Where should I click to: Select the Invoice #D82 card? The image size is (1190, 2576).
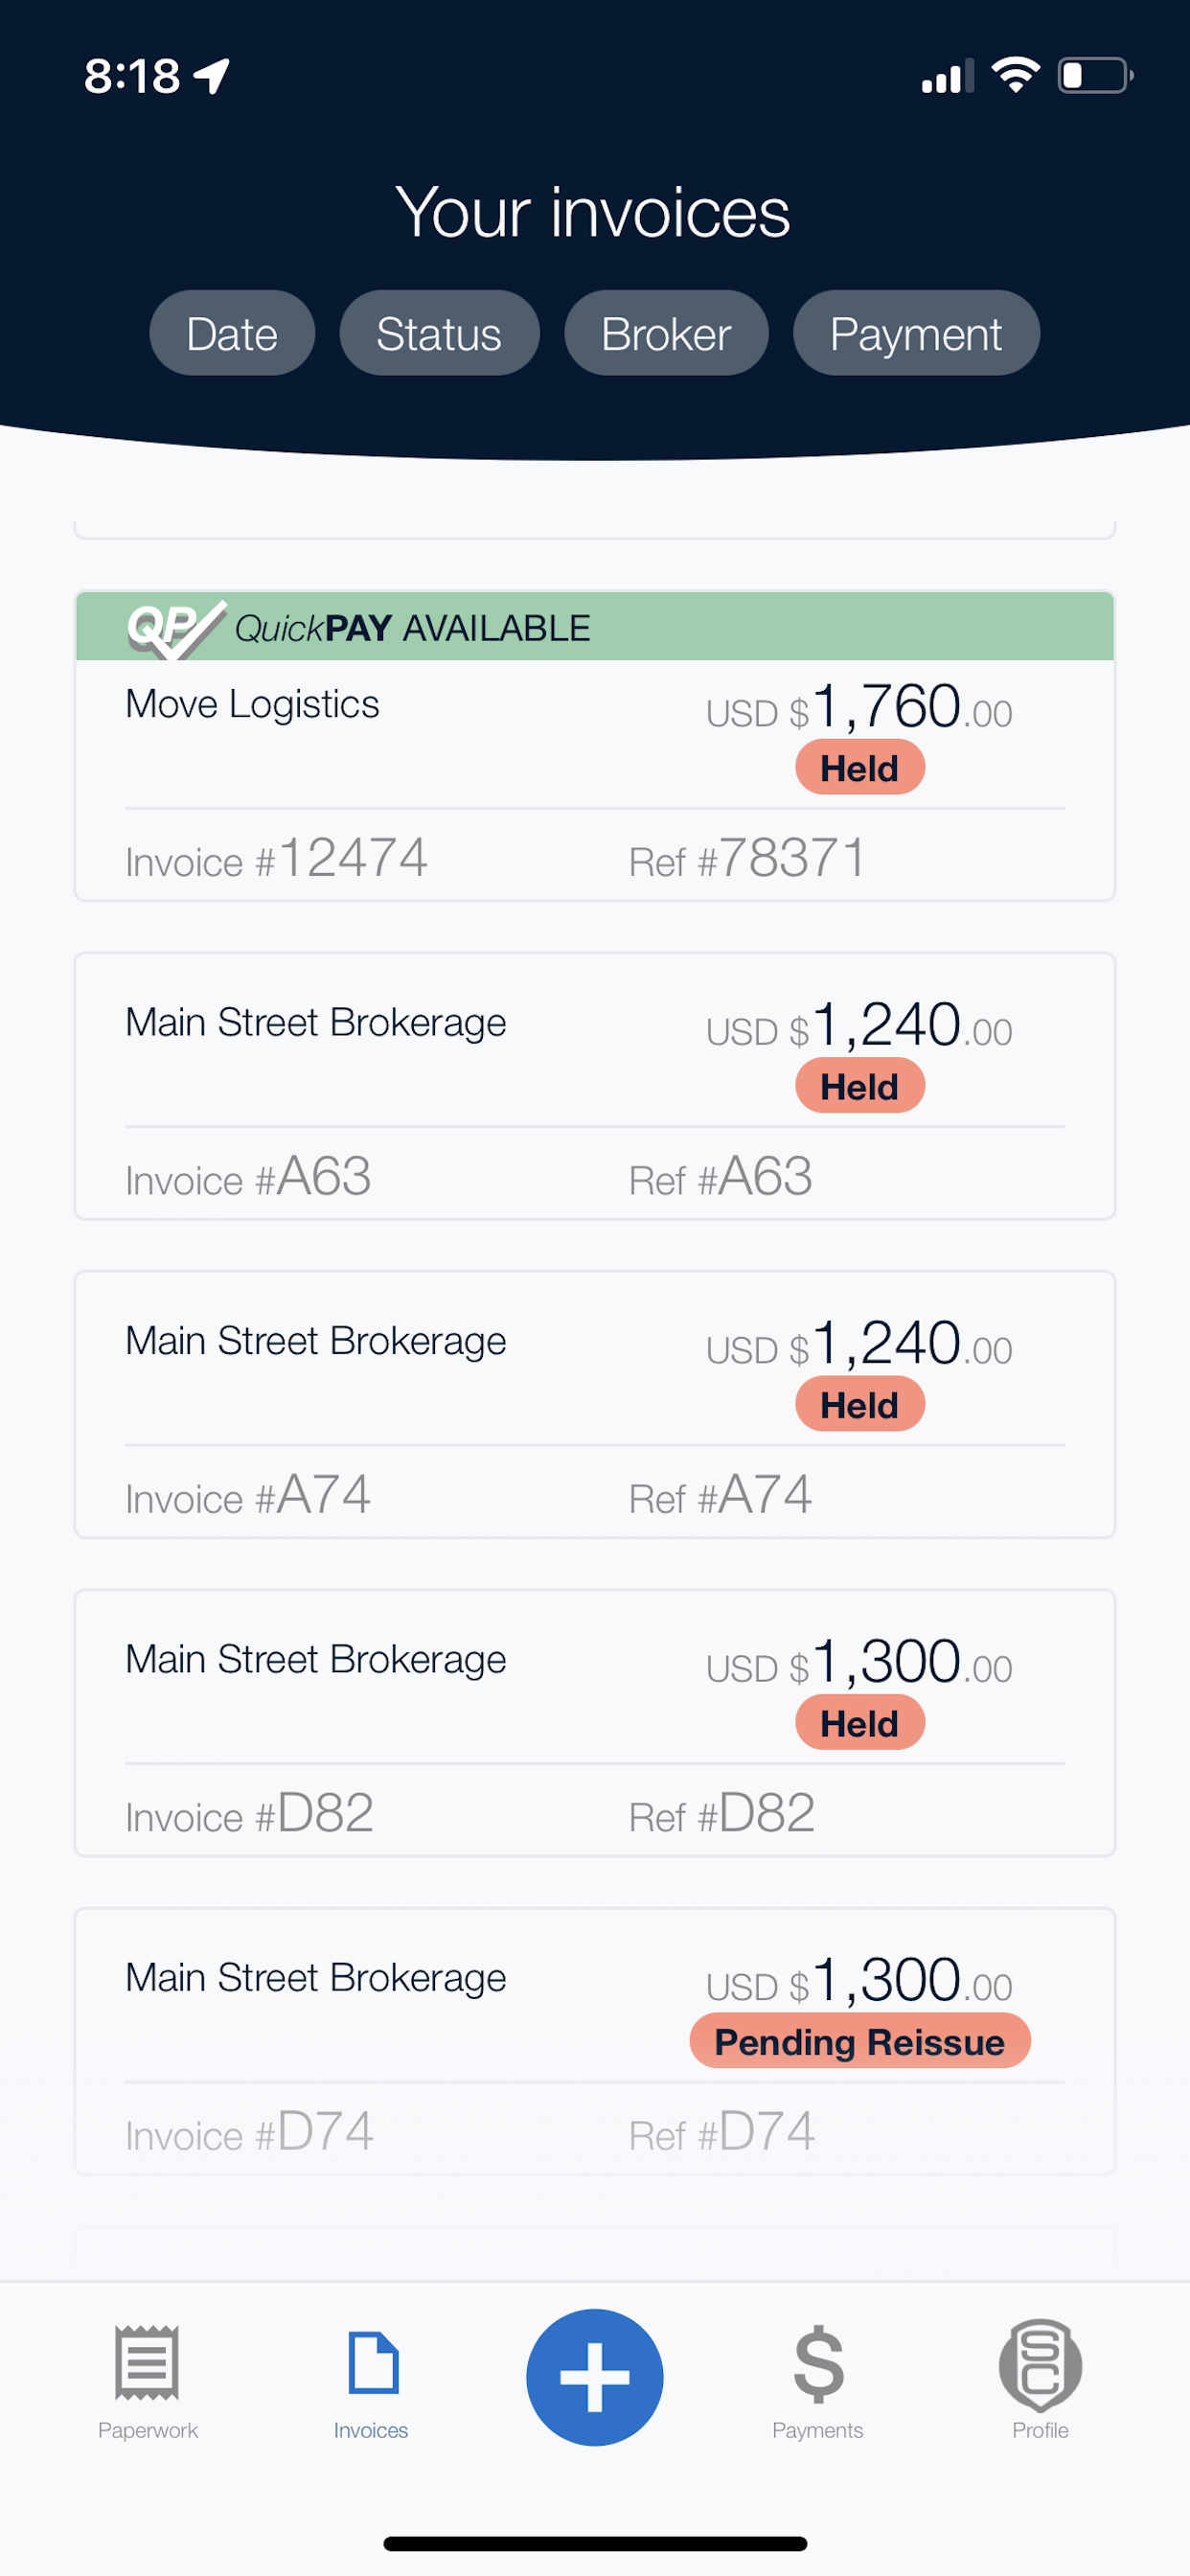point(595,1723)
